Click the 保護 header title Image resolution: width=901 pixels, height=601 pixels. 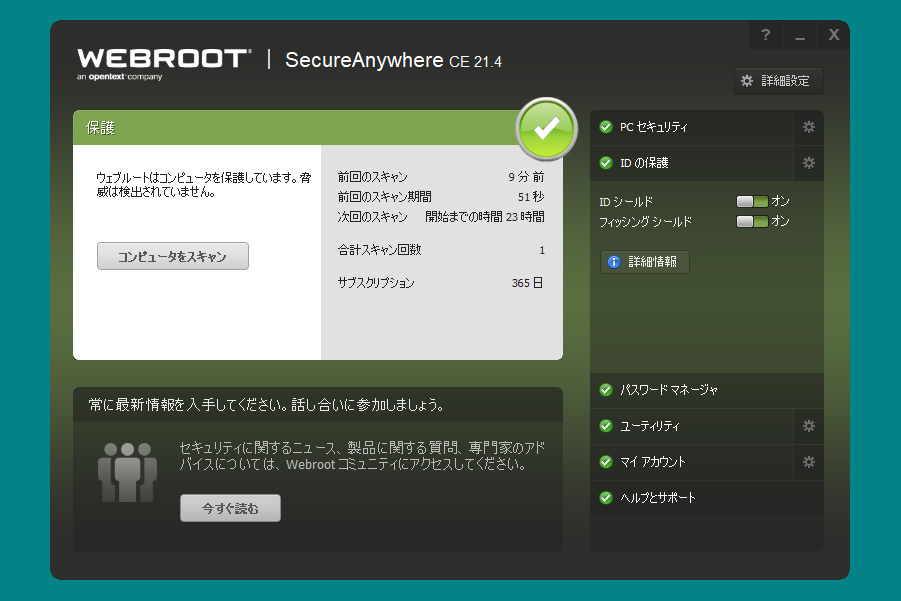tap(101, 128)
